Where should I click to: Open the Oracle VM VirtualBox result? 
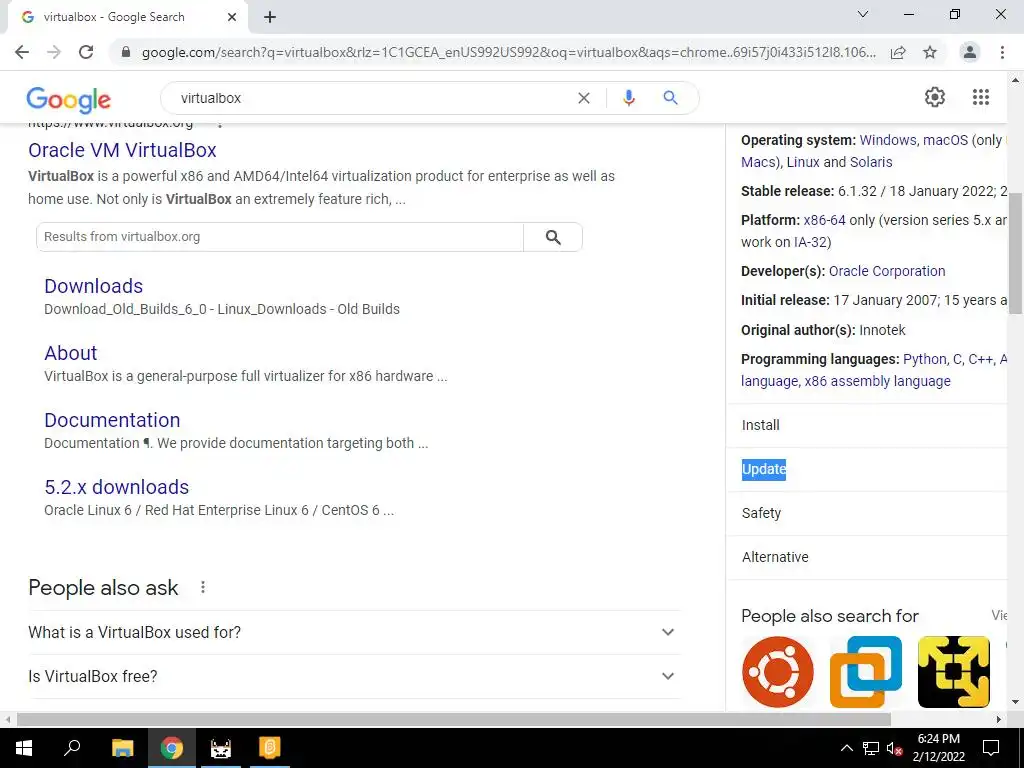coord(122,150)
